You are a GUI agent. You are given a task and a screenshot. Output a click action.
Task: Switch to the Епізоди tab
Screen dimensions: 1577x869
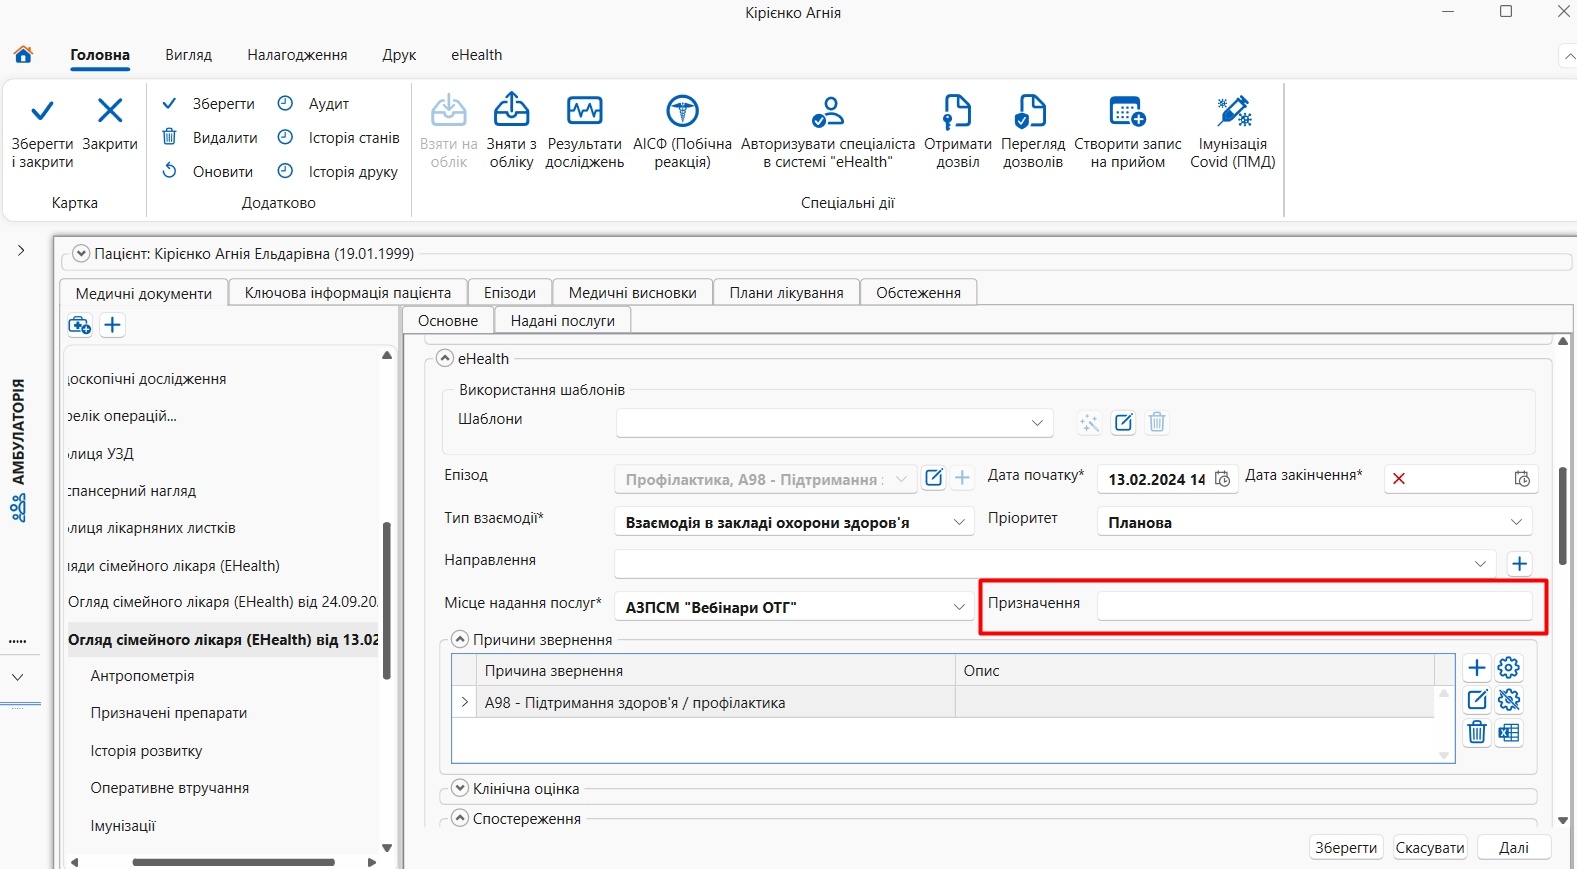(510, 292)
